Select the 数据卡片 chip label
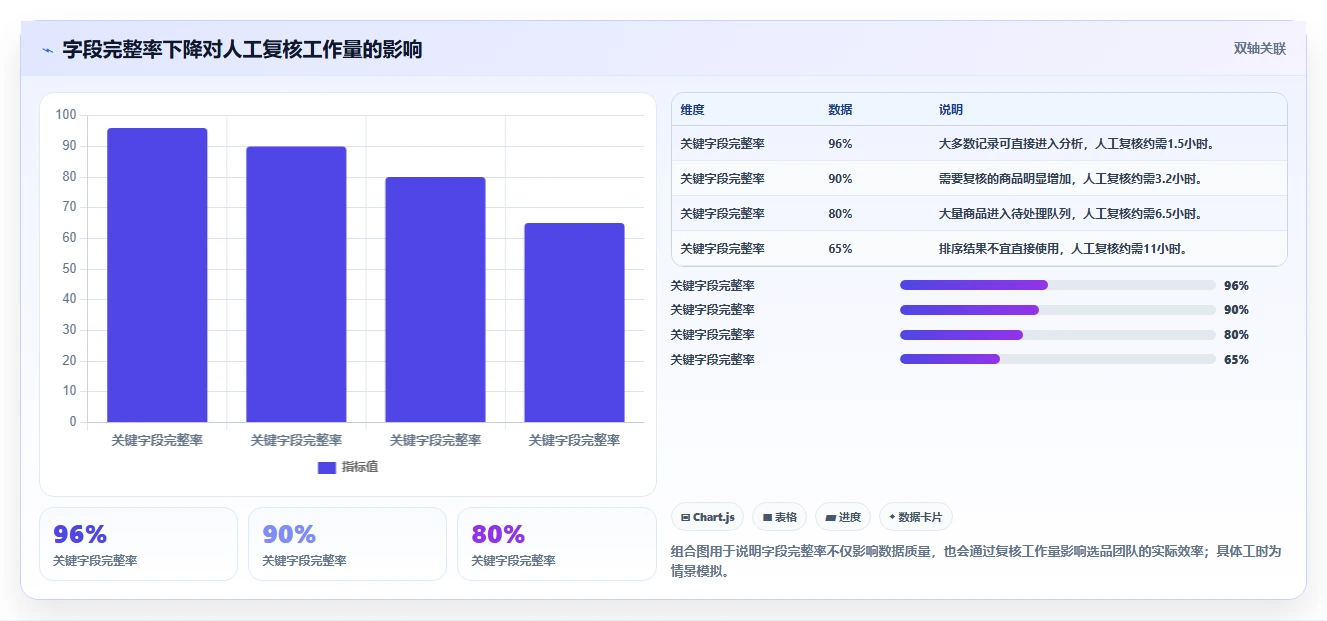 coord(921,517)
